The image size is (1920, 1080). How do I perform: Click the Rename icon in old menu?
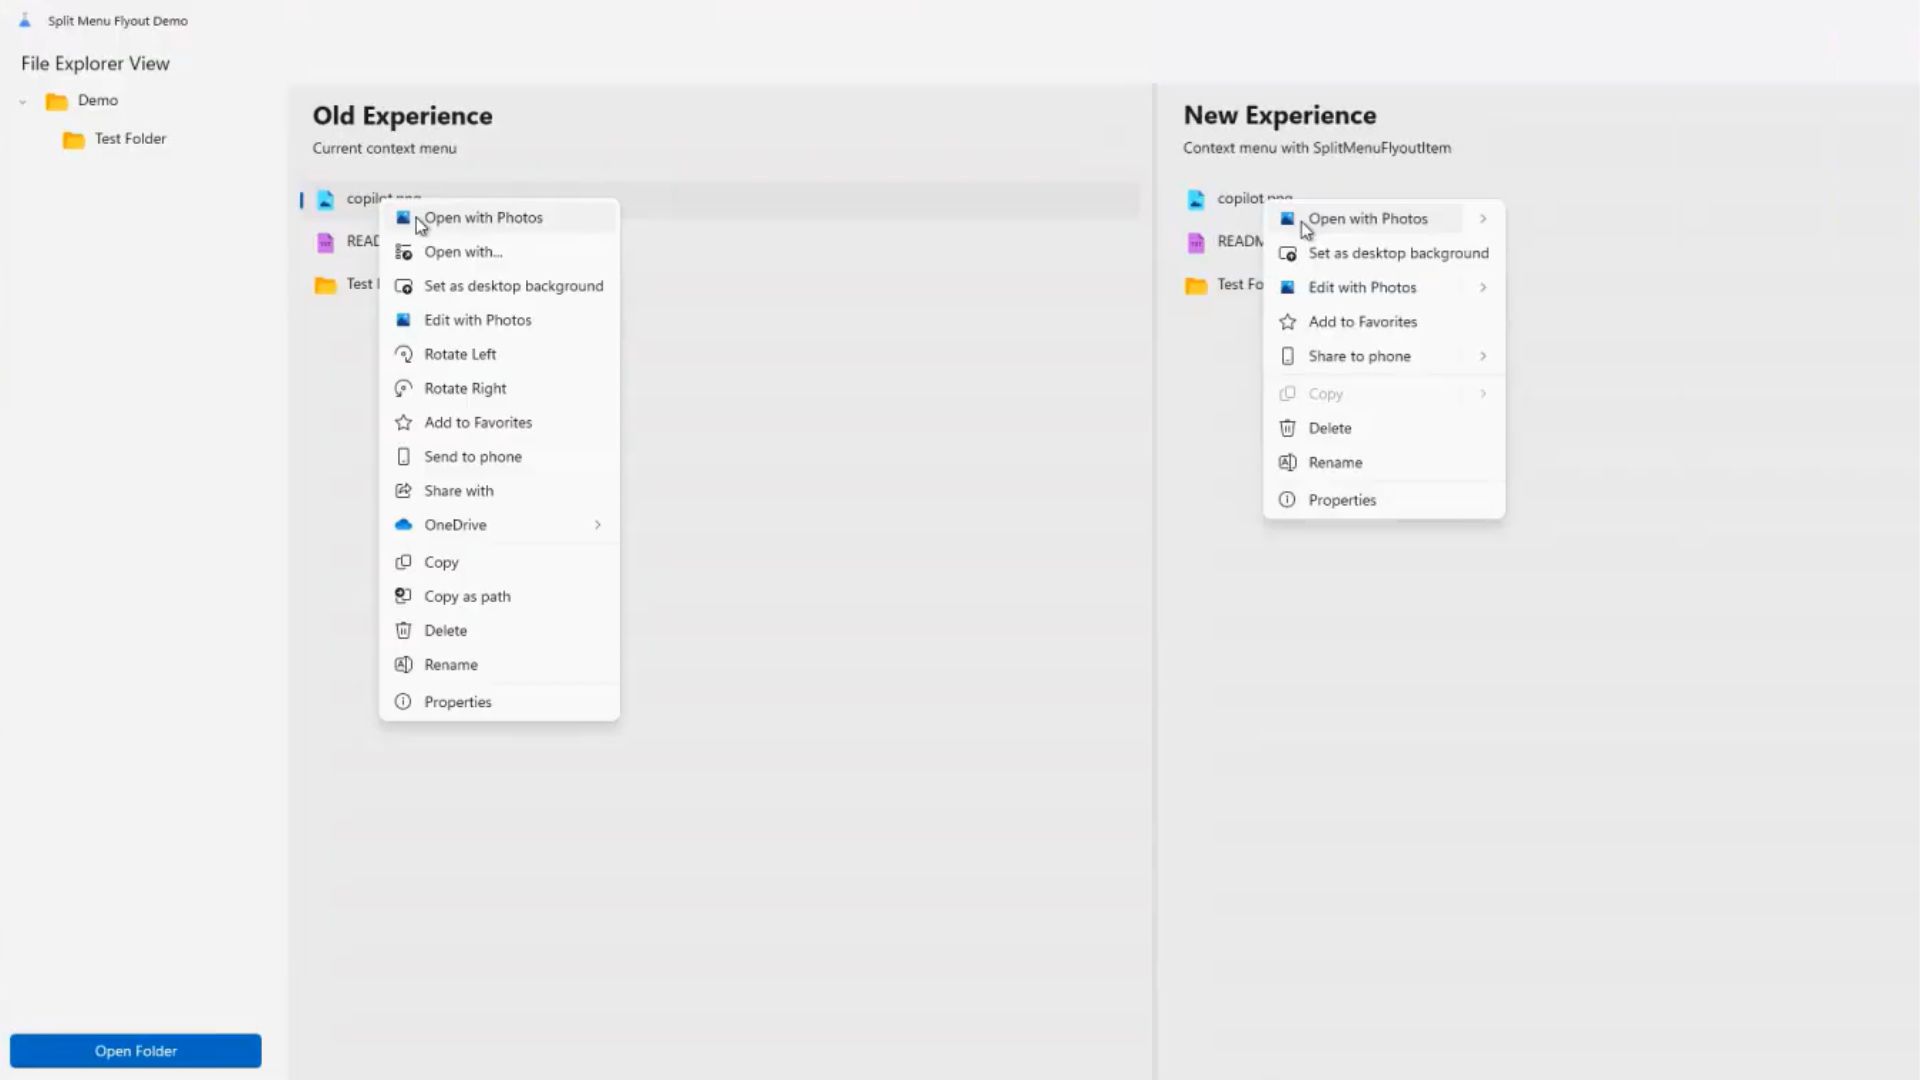point(403,665)
